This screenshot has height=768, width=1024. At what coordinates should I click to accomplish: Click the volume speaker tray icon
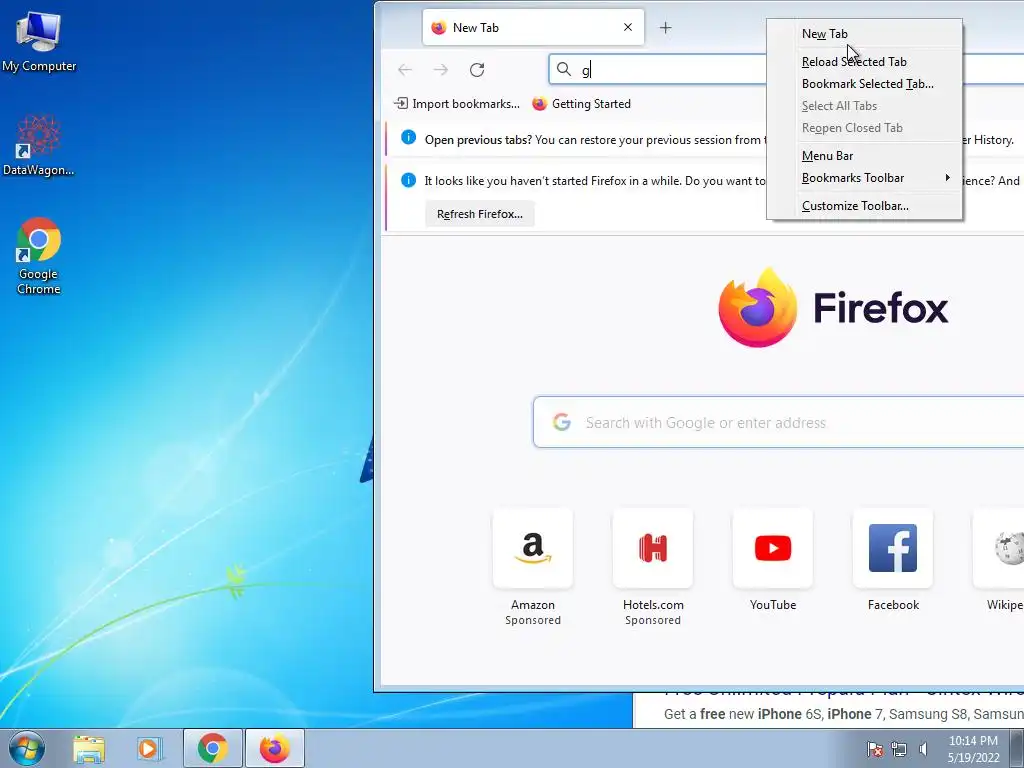click(923, 748)
